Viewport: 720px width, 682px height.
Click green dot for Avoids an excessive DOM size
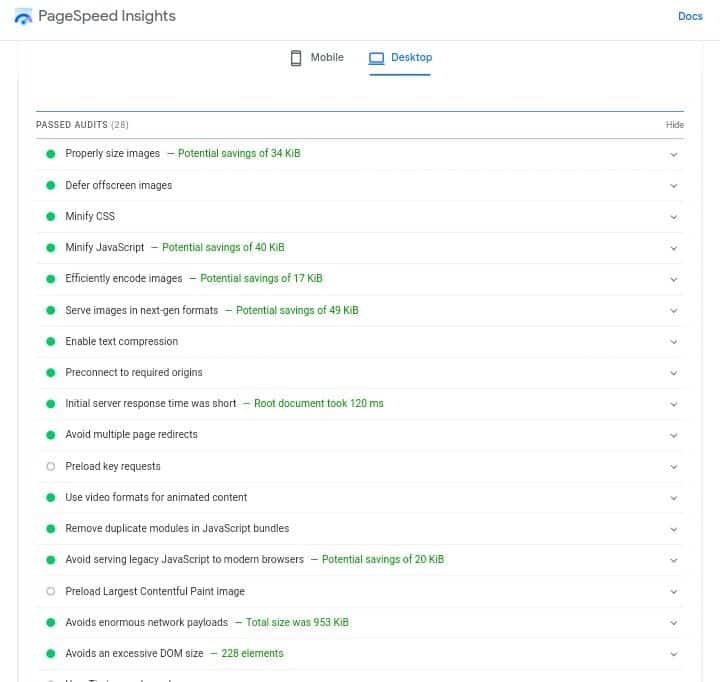coord(51,654)
